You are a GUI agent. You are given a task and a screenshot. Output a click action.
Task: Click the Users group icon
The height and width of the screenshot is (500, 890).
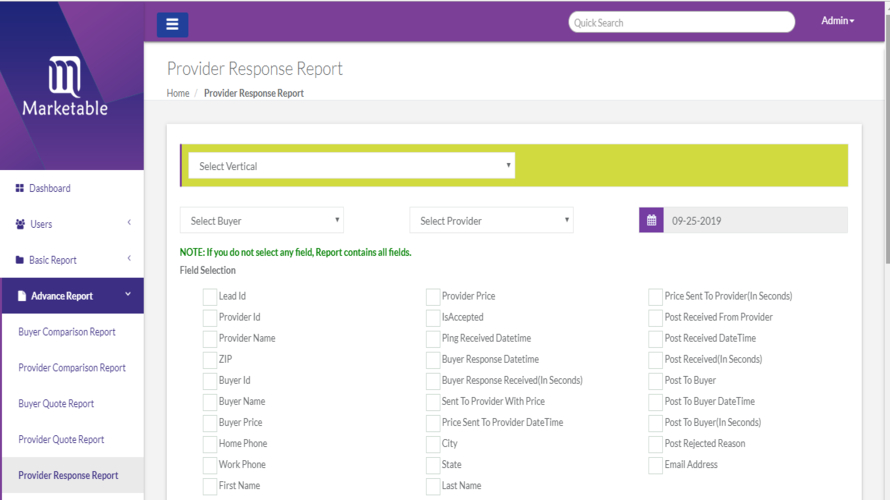(x=20, y=224)
